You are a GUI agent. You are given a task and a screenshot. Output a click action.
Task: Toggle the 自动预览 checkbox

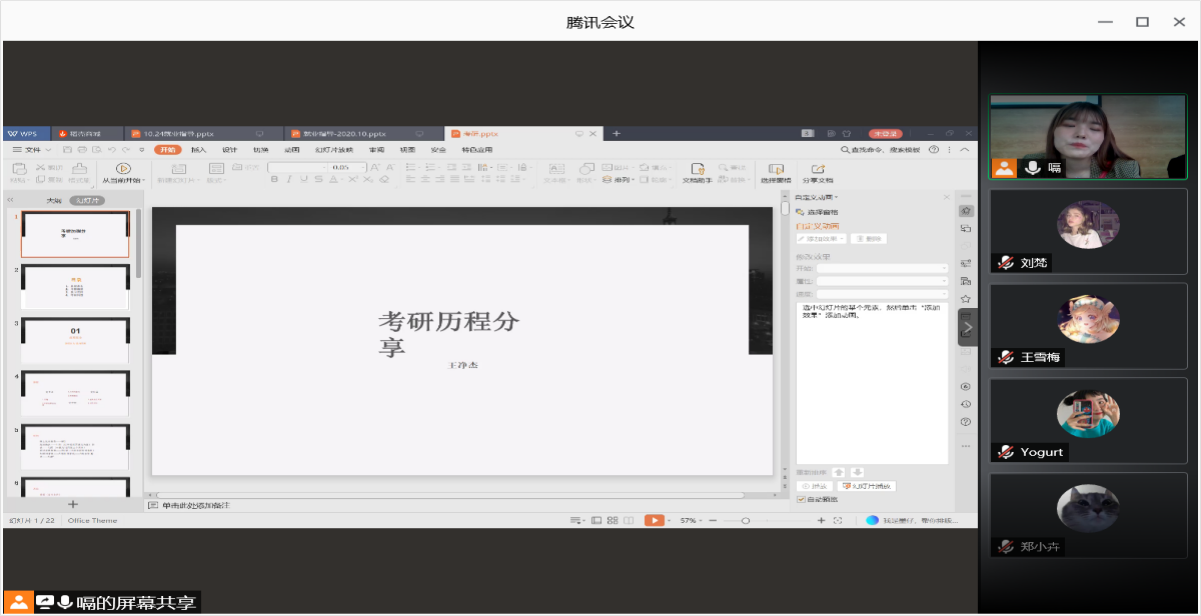coord(801,498)
